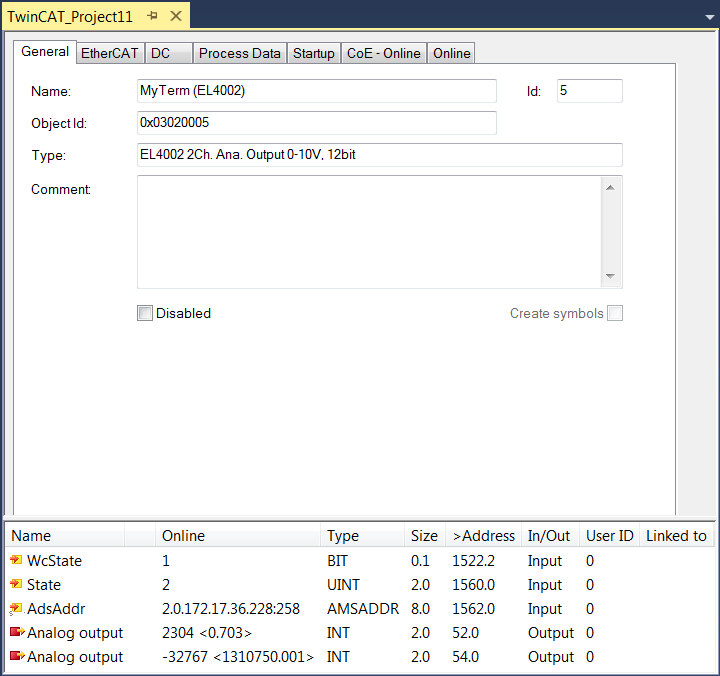Click the Comment scrollbar down arrow
This screenshot has width=720, height=676.
(x=611, y=276)
